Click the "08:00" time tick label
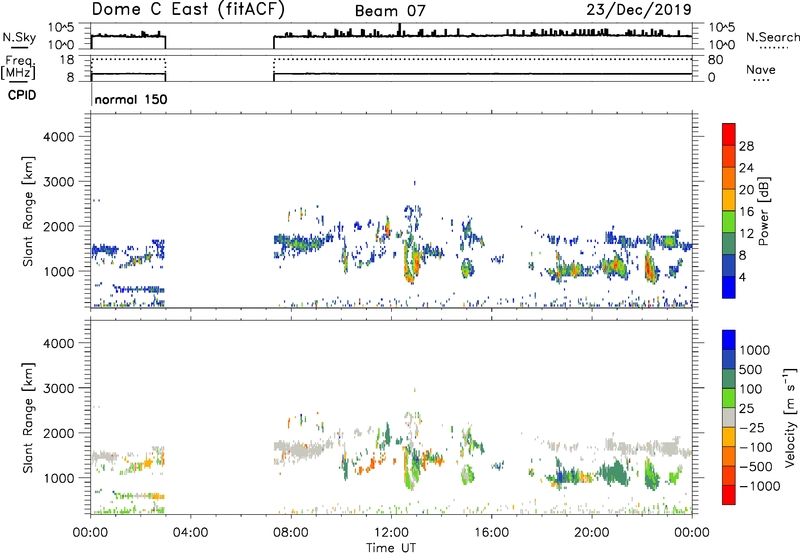The width and height of the screenshot is (800, 554). [290, 533]
